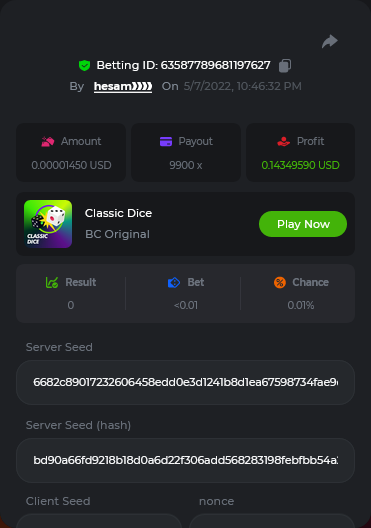371x528 pixels.
Task: Click the Classic Dice title text
Action: (x=119, y=213)
